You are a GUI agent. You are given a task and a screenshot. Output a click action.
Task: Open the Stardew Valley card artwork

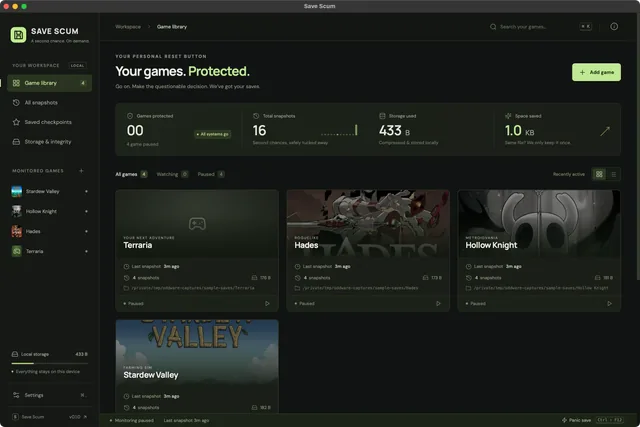tap(197, 353)
